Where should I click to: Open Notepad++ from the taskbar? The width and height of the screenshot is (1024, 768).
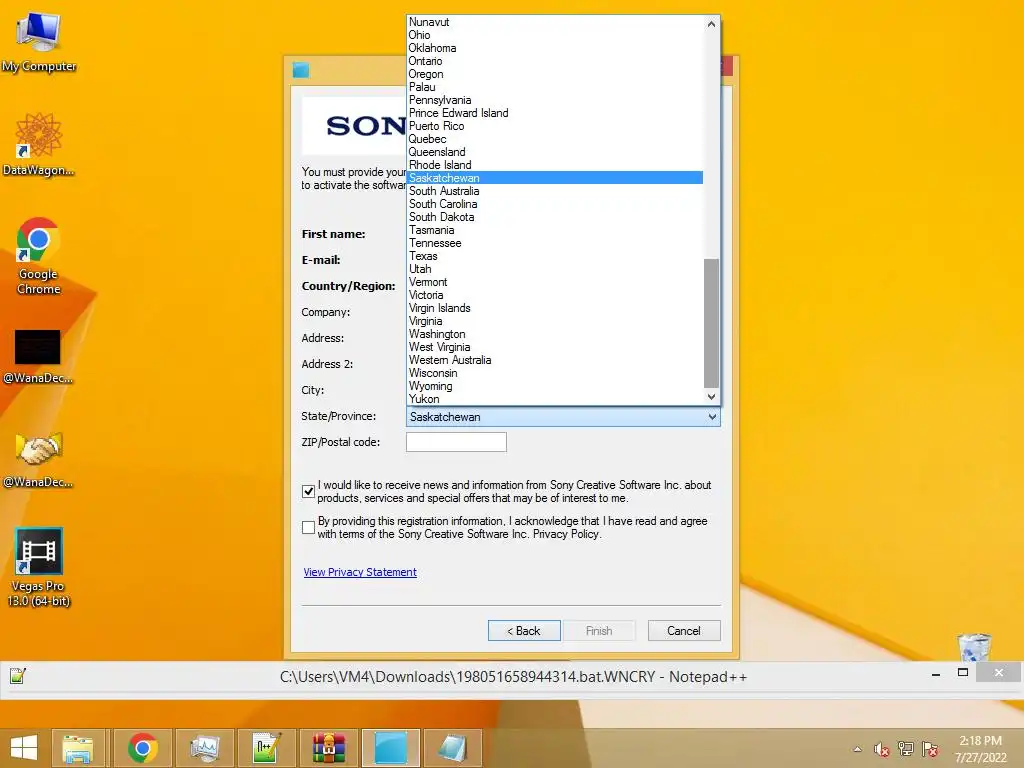point(266,748)
